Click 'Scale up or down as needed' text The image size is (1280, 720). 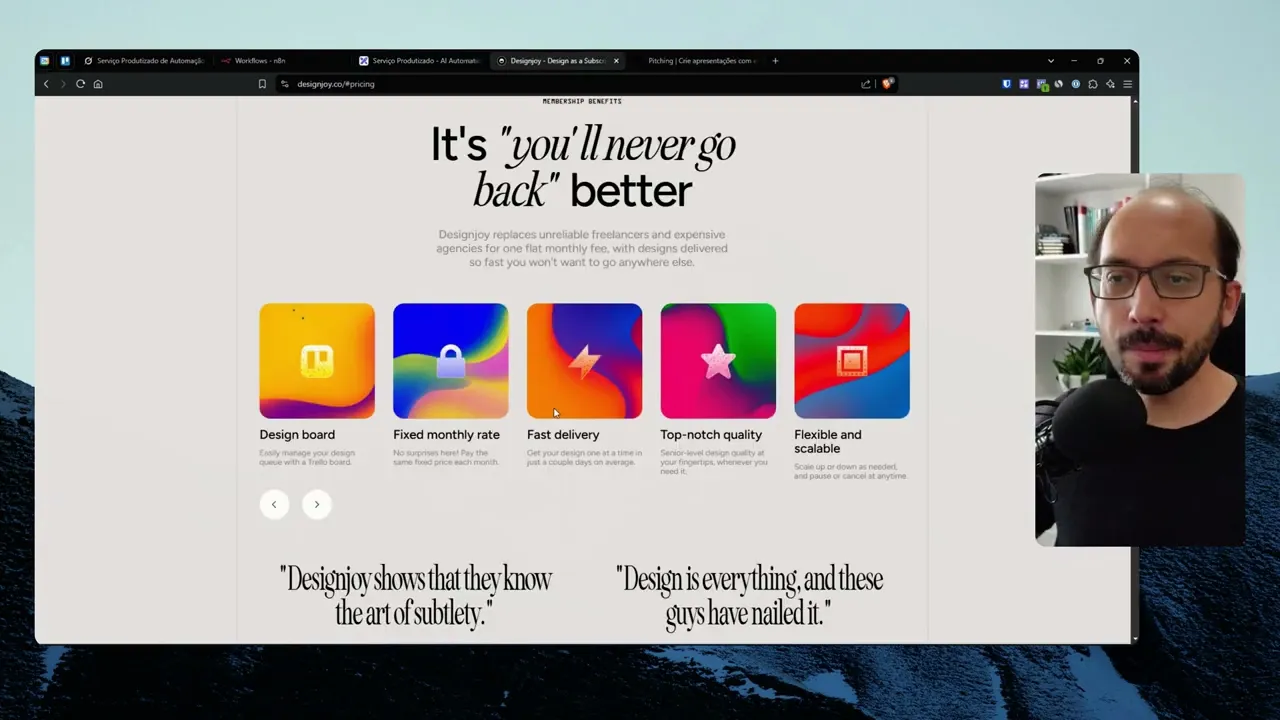(850, 471)
